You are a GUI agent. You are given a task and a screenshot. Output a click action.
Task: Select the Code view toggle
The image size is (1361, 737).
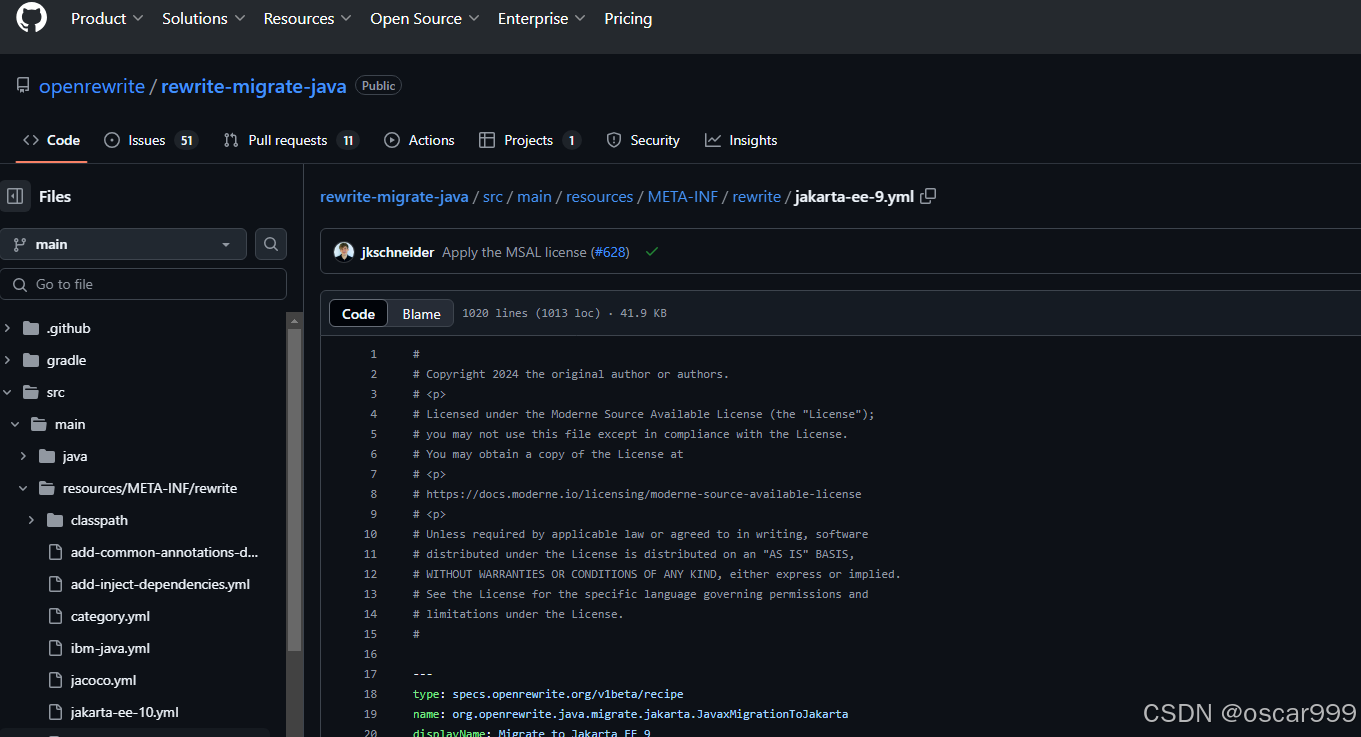click(358, 313)
